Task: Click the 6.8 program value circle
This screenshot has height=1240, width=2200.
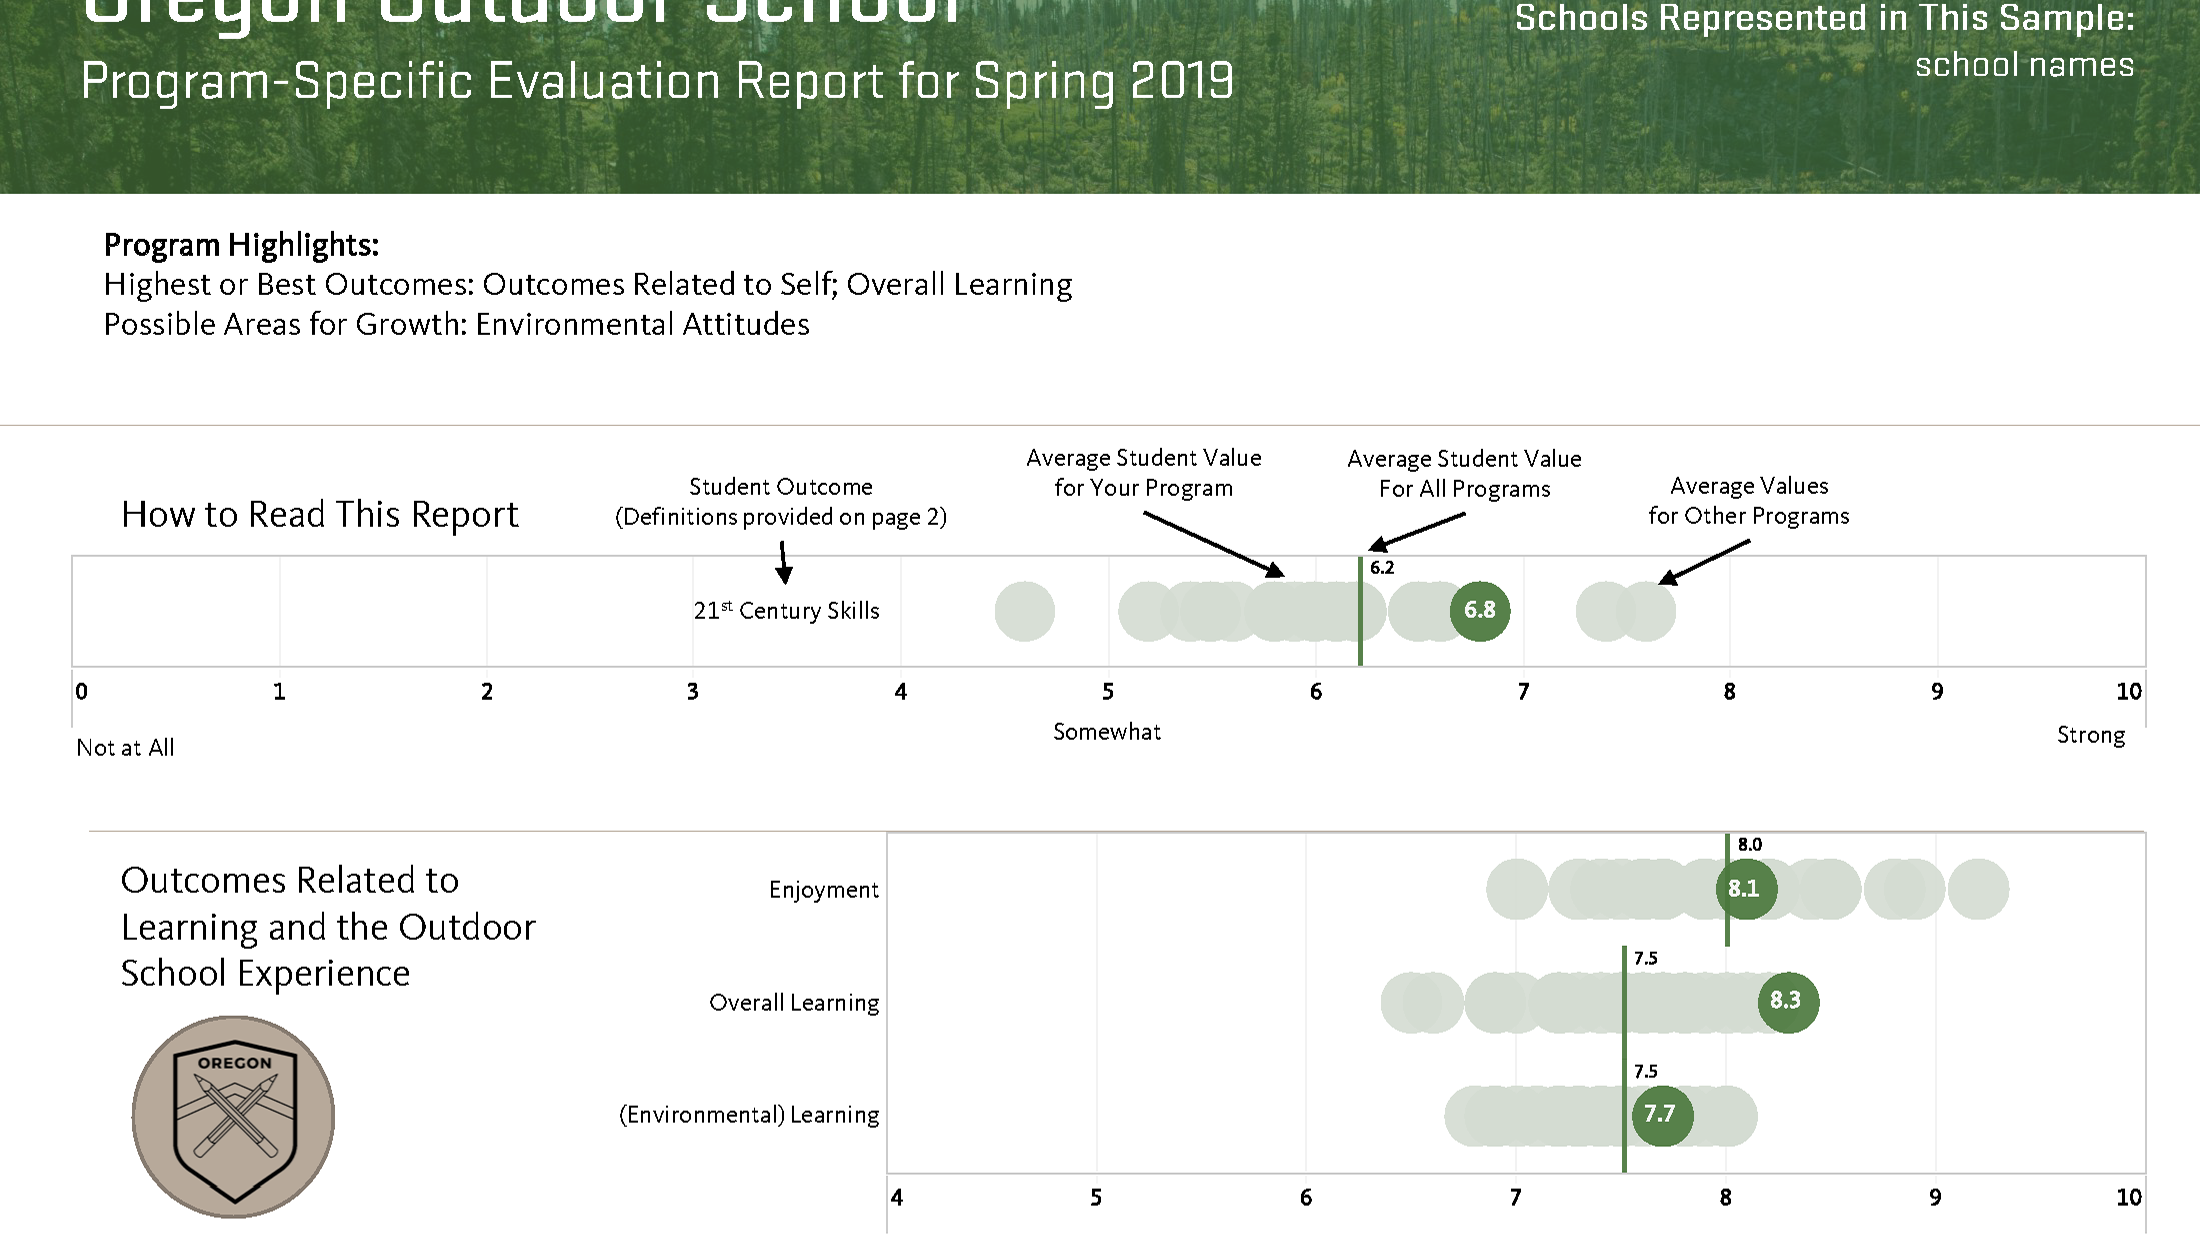Action: (1480, 610)
